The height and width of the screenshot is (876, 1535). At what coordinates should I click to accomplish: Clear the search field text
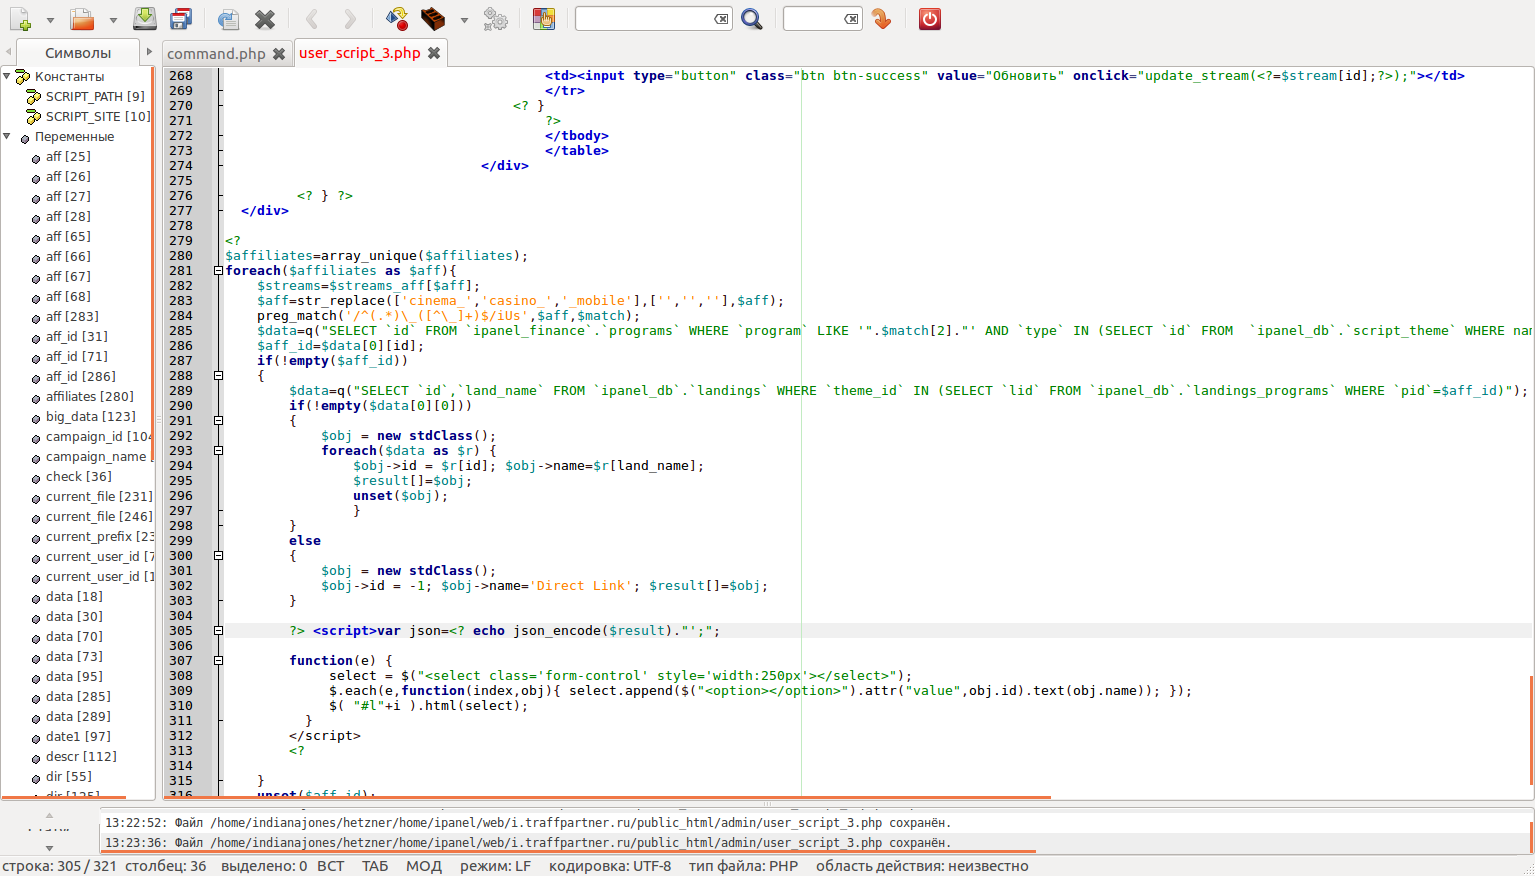point(721,19)
